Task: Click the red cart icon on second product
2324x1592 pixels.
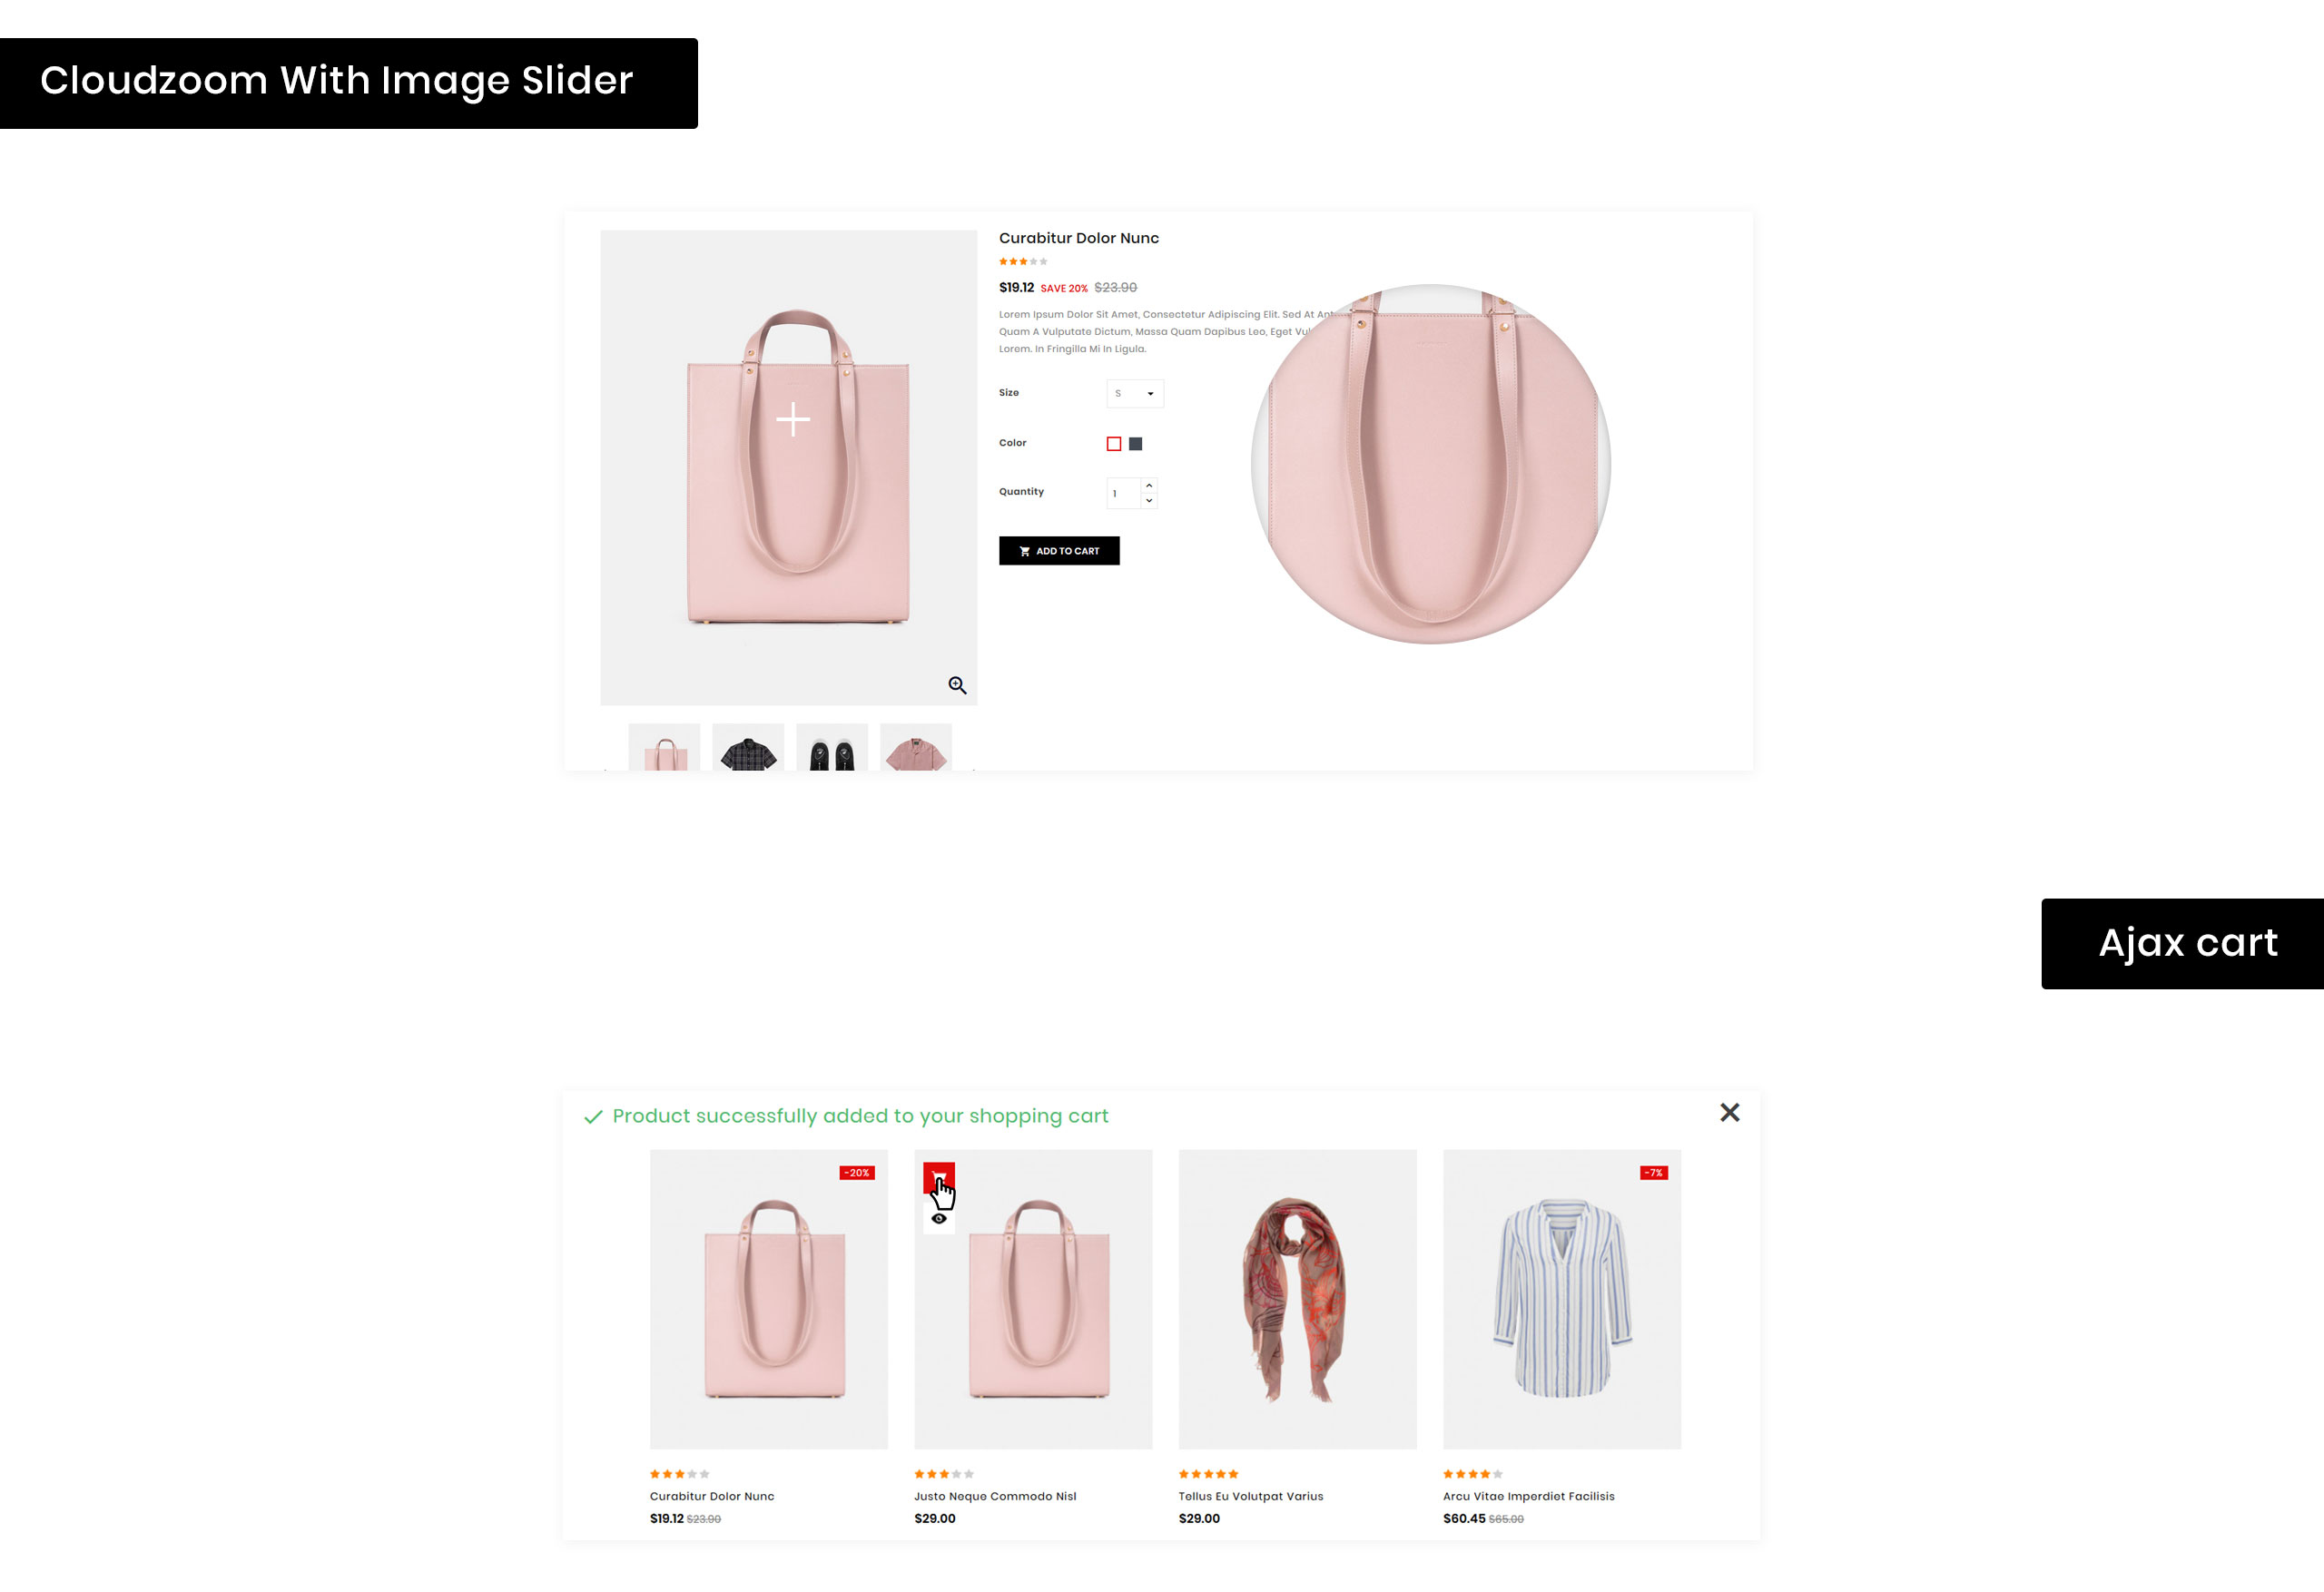Action: pos(938,1177)
